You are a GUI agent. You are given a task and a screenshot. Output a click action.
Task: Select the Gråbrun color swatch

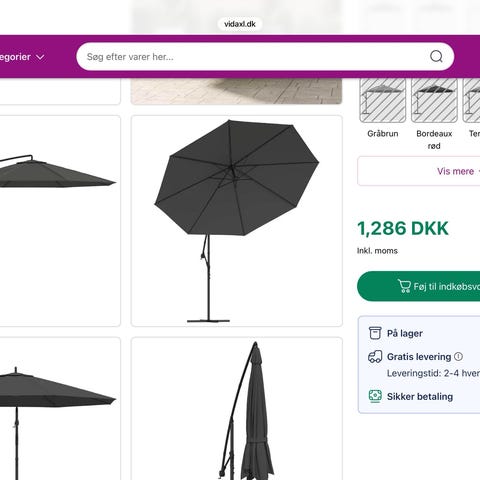383,100
